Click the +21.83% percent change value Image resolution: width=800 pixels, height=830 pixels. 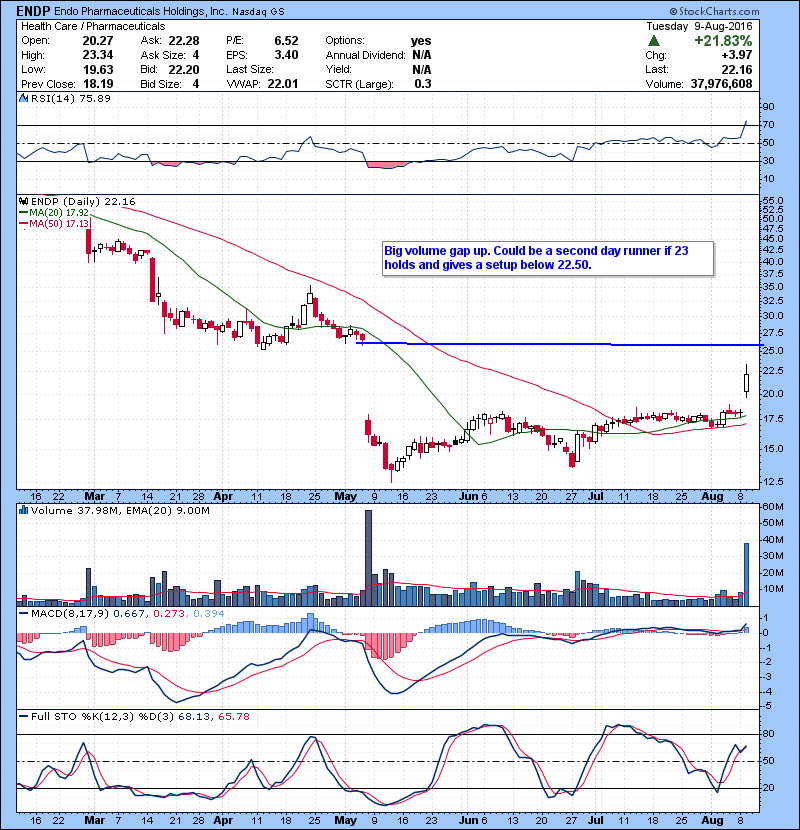[x=723, y=41]
